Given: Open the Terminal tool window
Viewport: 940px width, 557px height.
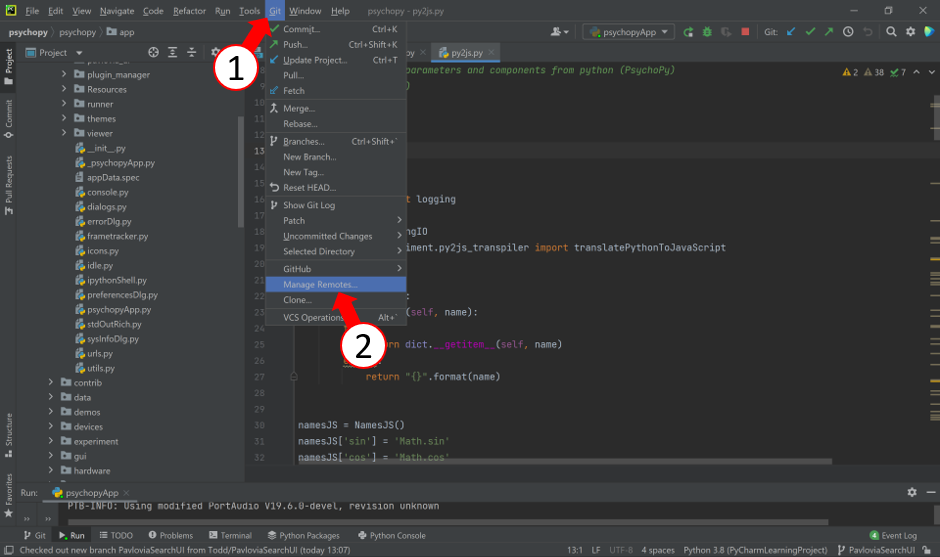Looking at the screenshot, I should click(230, 535).
